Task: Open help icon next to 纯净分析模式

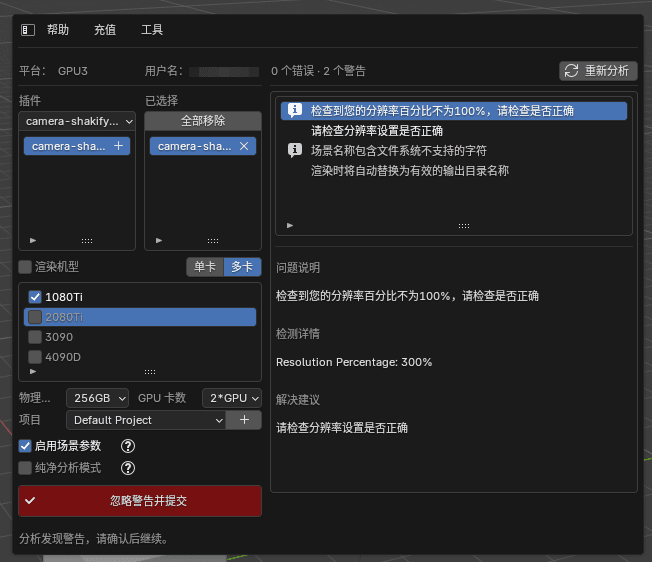Action: tap(128, 468)
